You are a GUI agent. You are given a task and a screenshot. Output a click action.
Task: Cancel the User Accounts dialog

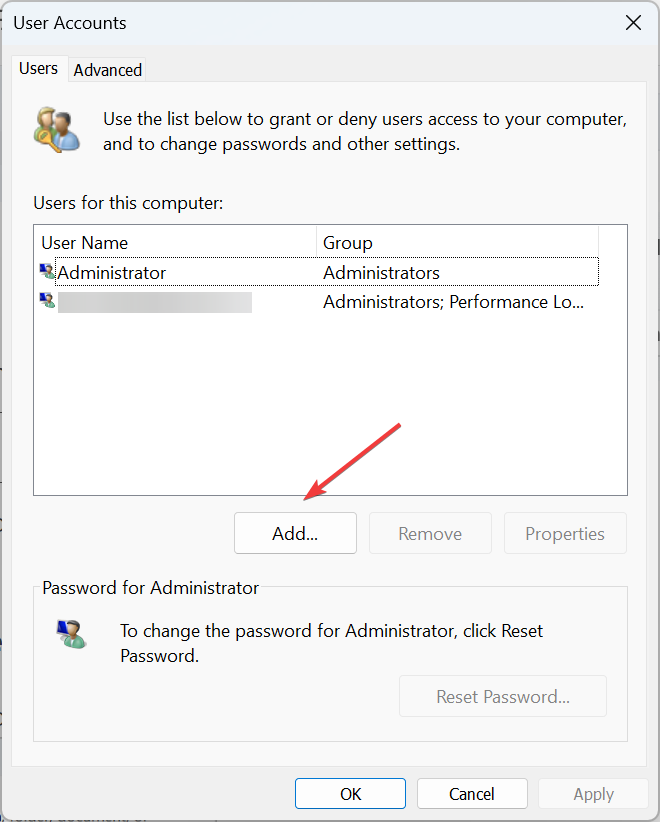[471, 794]
